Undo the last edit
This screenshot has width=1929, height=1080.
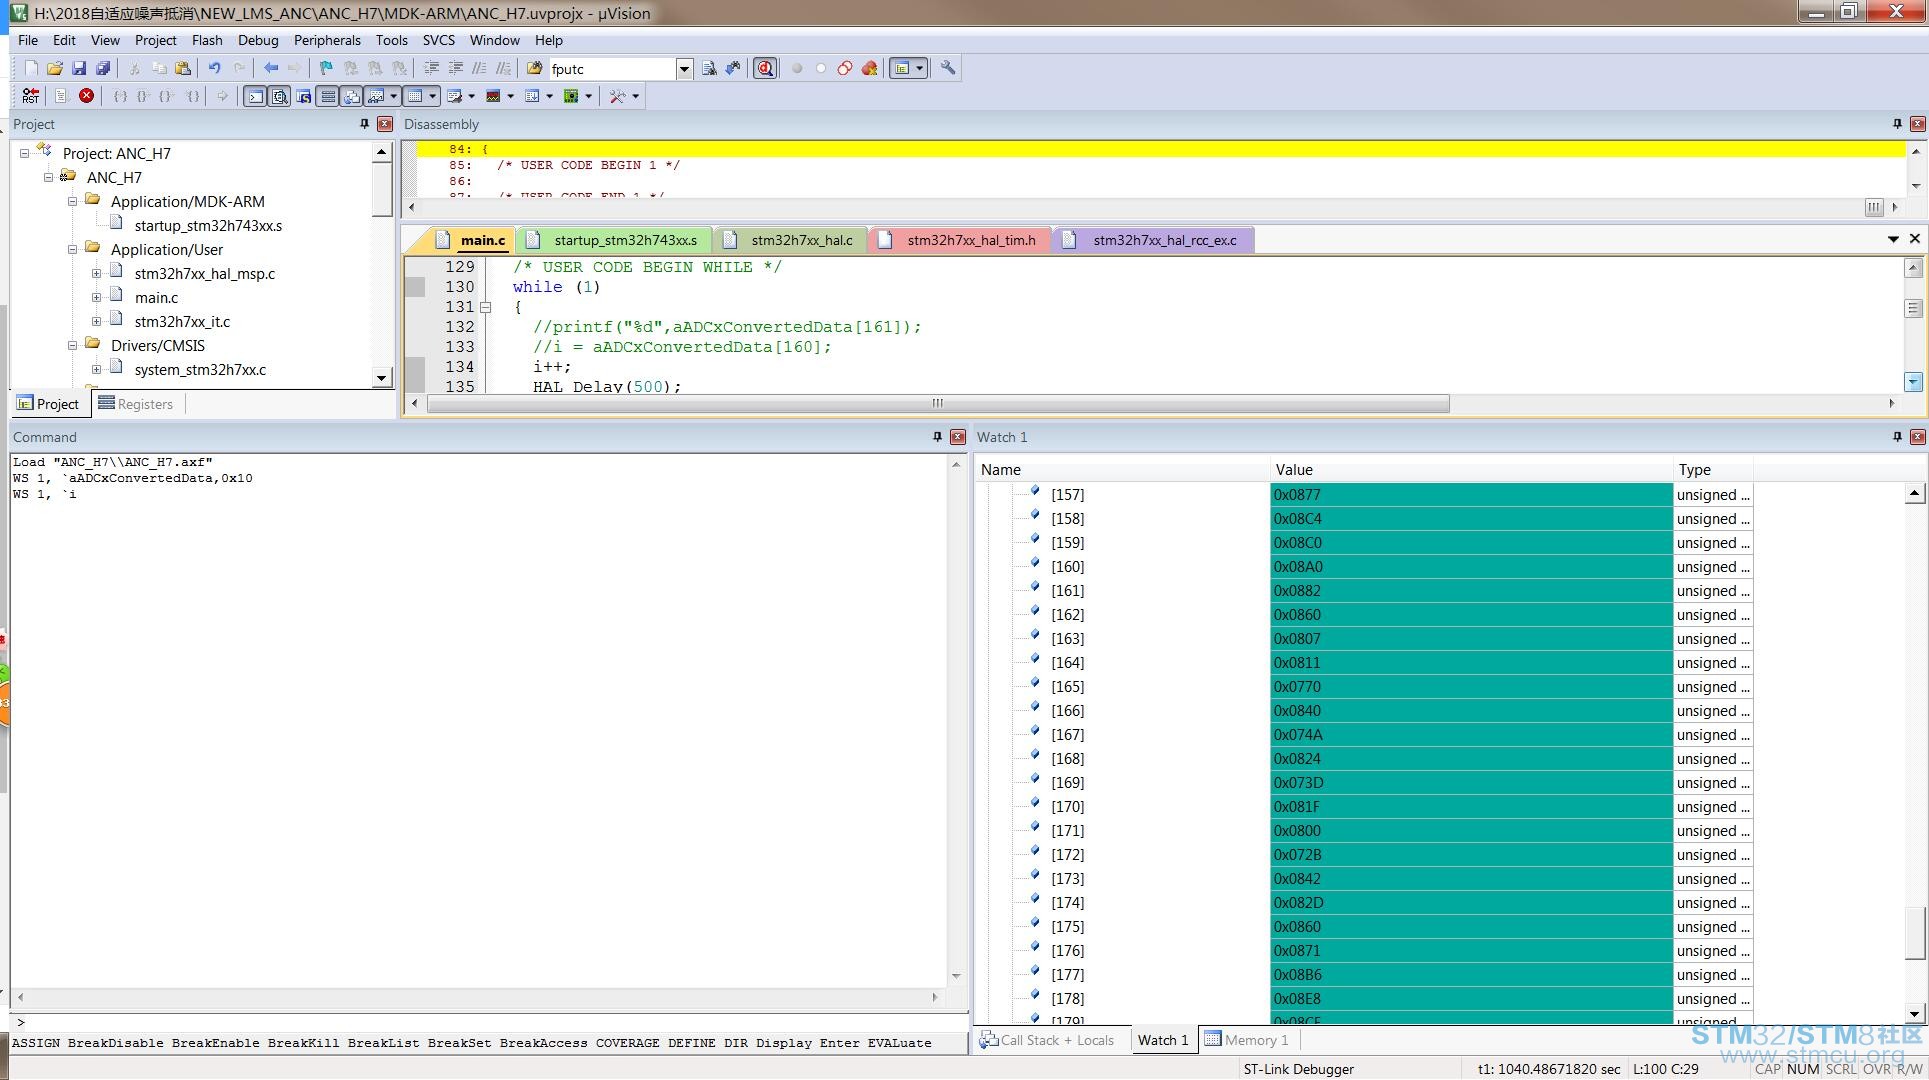click(214, 68)
